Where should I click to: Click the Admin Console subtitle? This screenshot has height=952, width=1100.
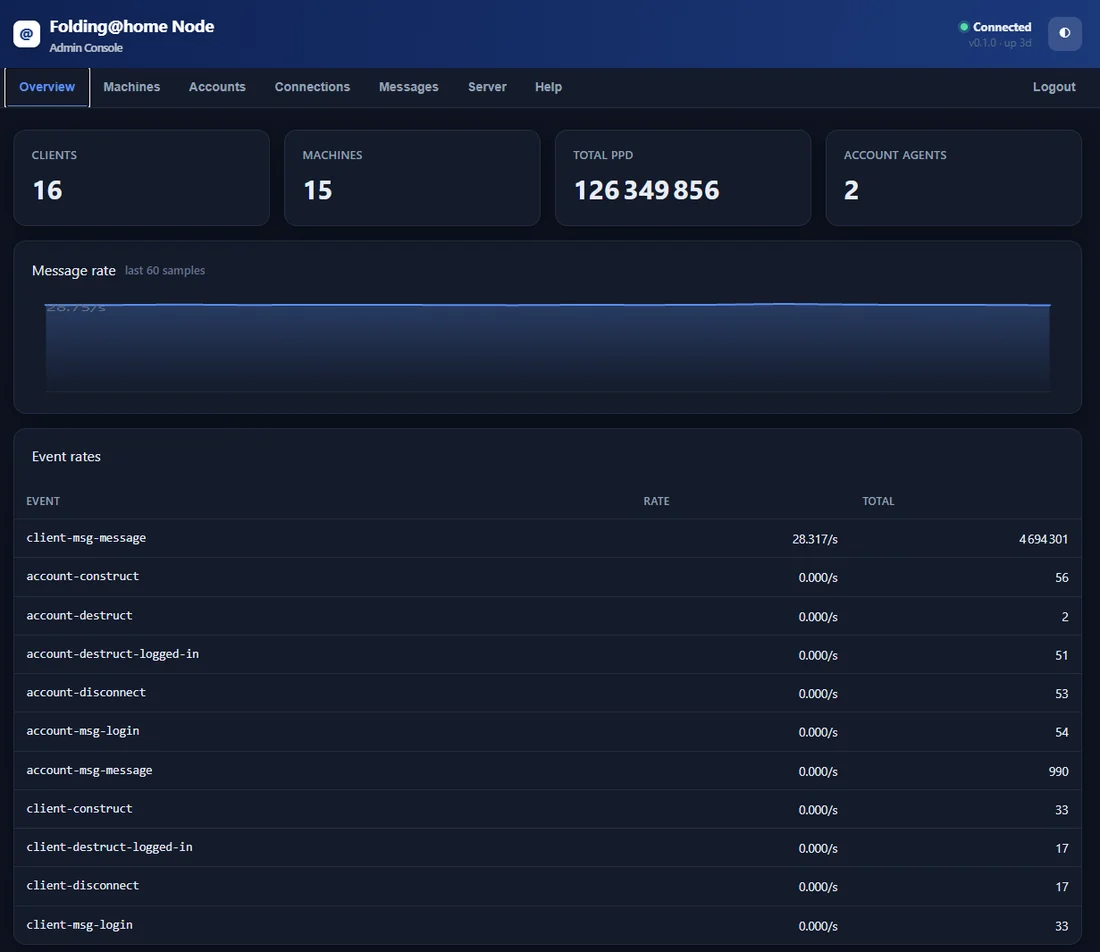coord(86,48)
